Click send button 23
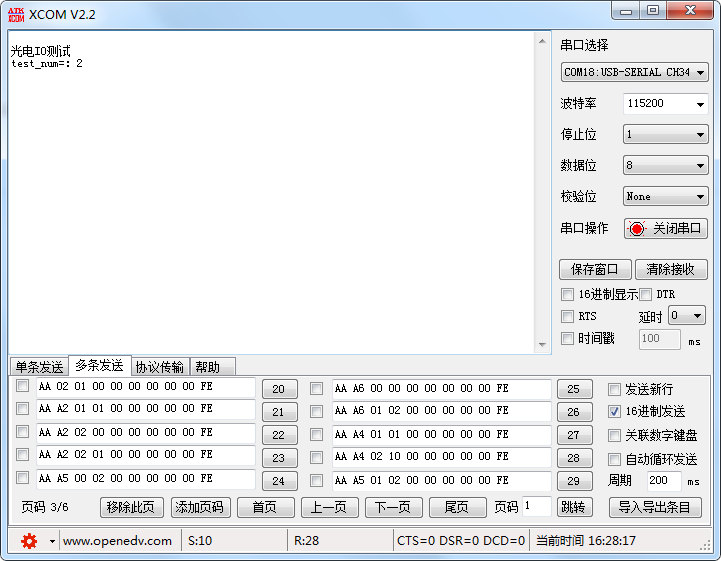This screenshot has width=721, height=561. (280, 458)
